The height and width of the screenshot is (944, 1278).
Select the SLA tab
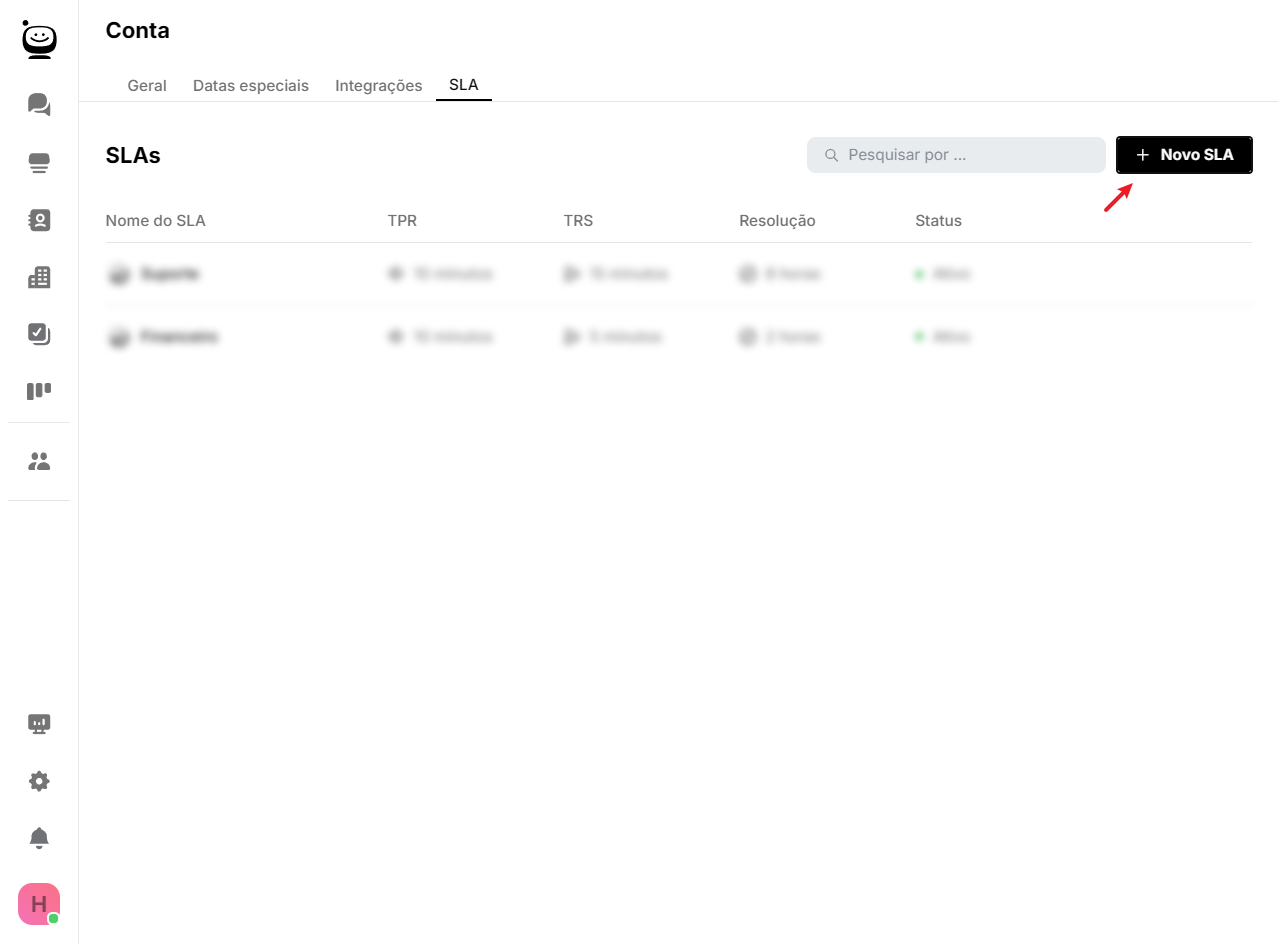pyautogui.click(x=464, y=85)
